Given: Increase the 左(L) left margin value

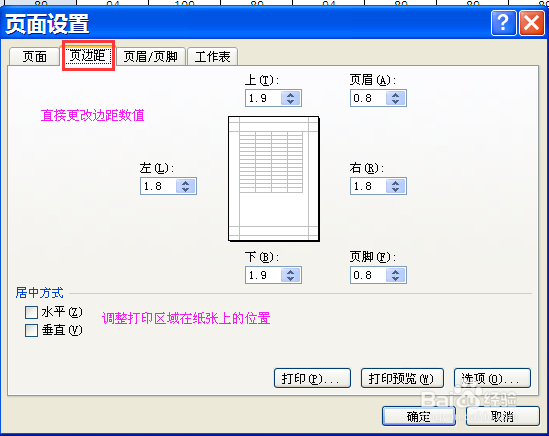Looking at the screenshot, I should [185, 182].
